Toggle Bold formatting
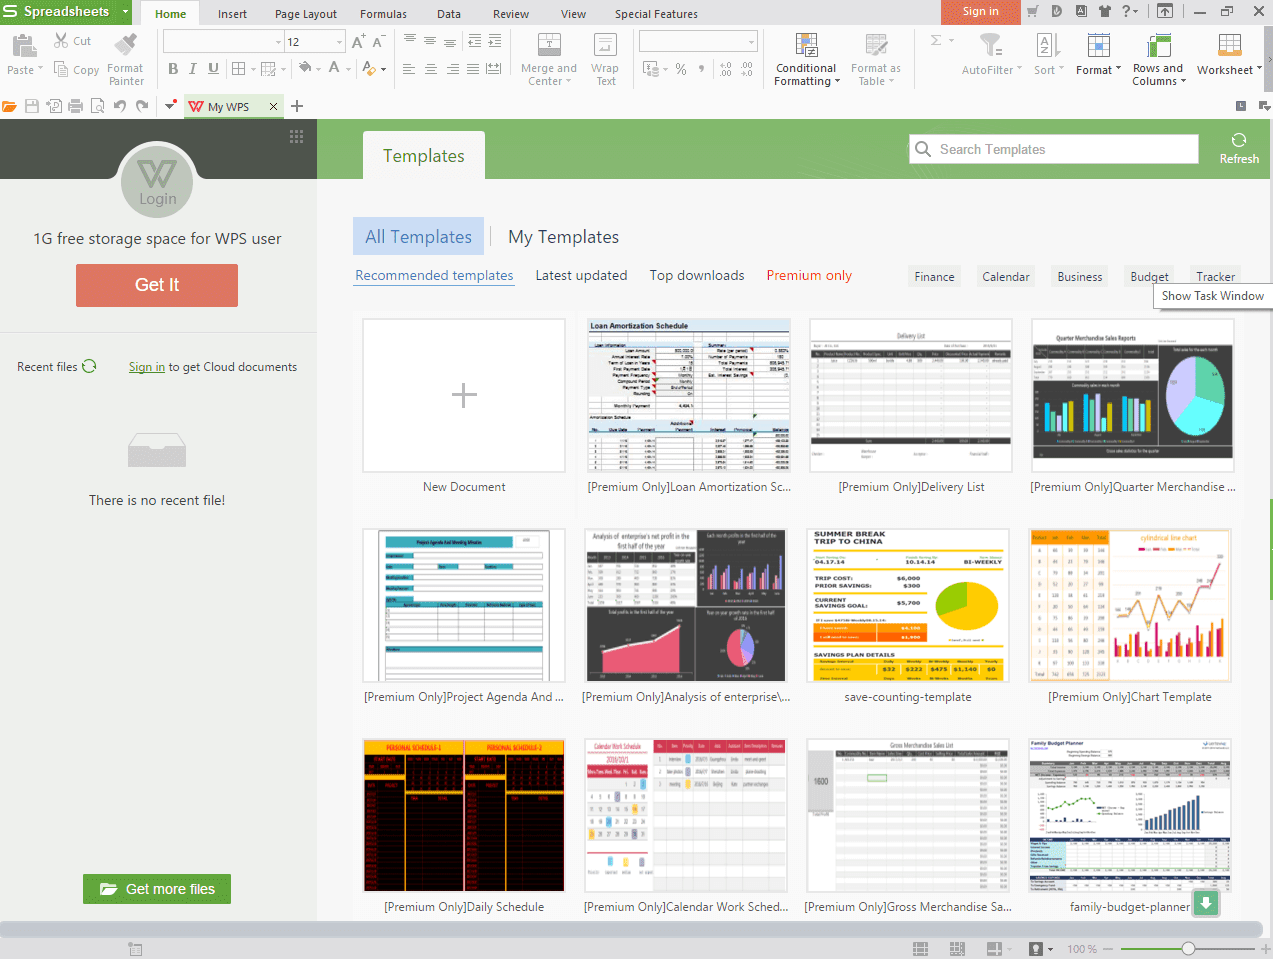Viewport: 1273px width, 959px height. [x=173, y=69]
